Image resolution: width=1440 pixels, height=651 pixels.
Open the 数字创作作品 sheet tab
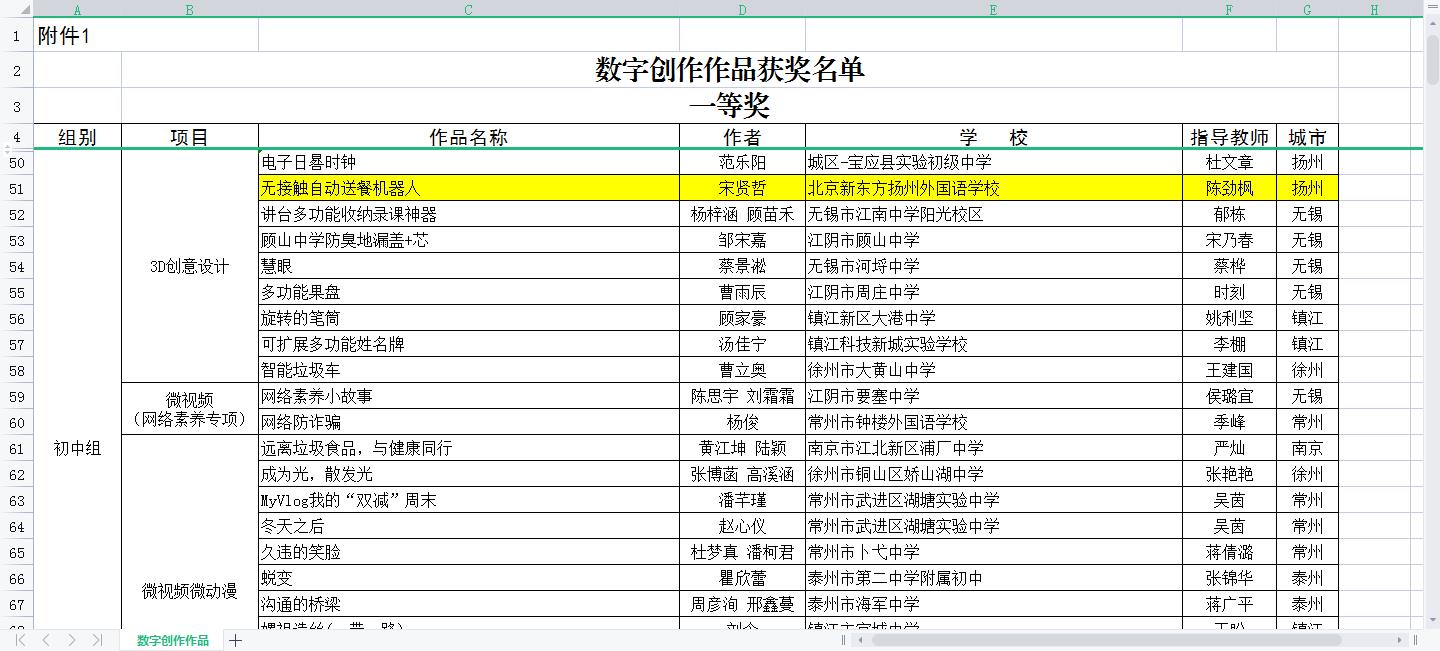pyautogui.click(x=173, y=640)
